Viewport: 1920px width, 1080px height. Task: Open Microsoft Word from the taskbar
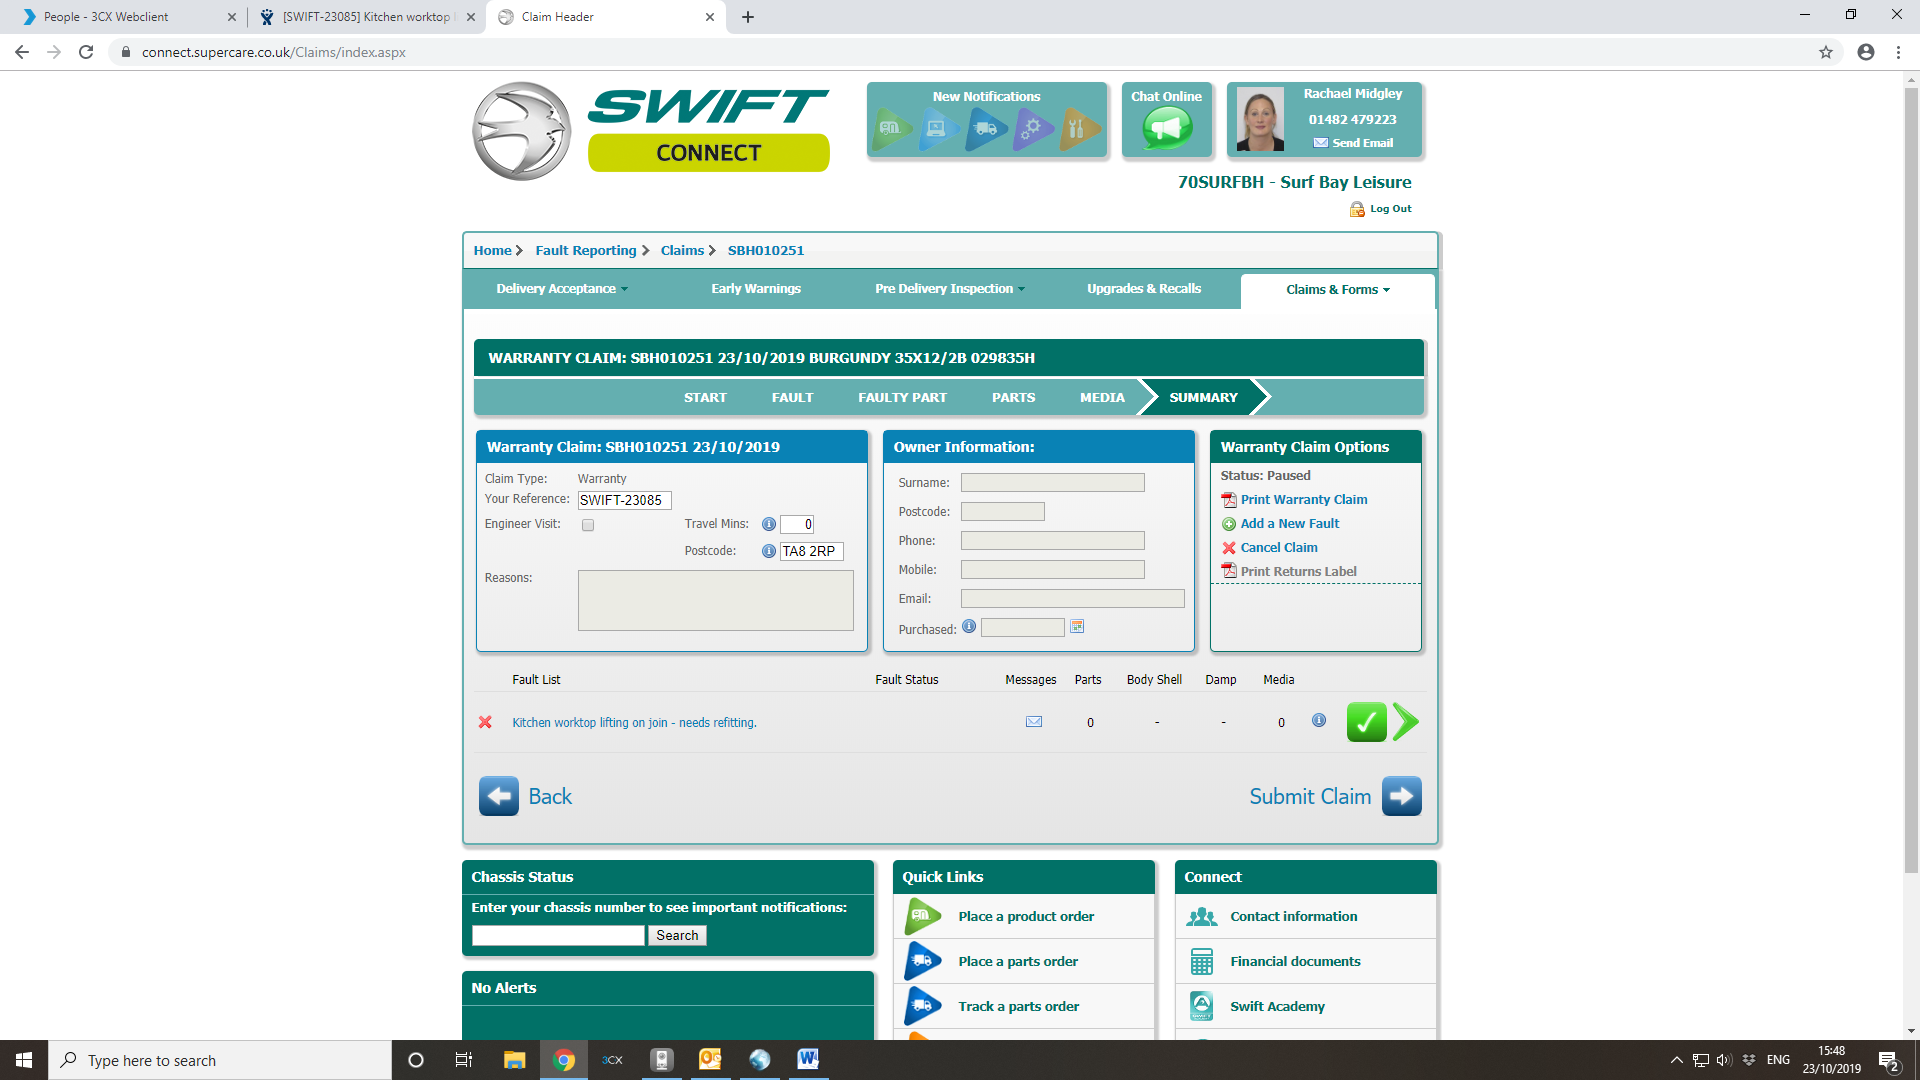click(808, 1059)
